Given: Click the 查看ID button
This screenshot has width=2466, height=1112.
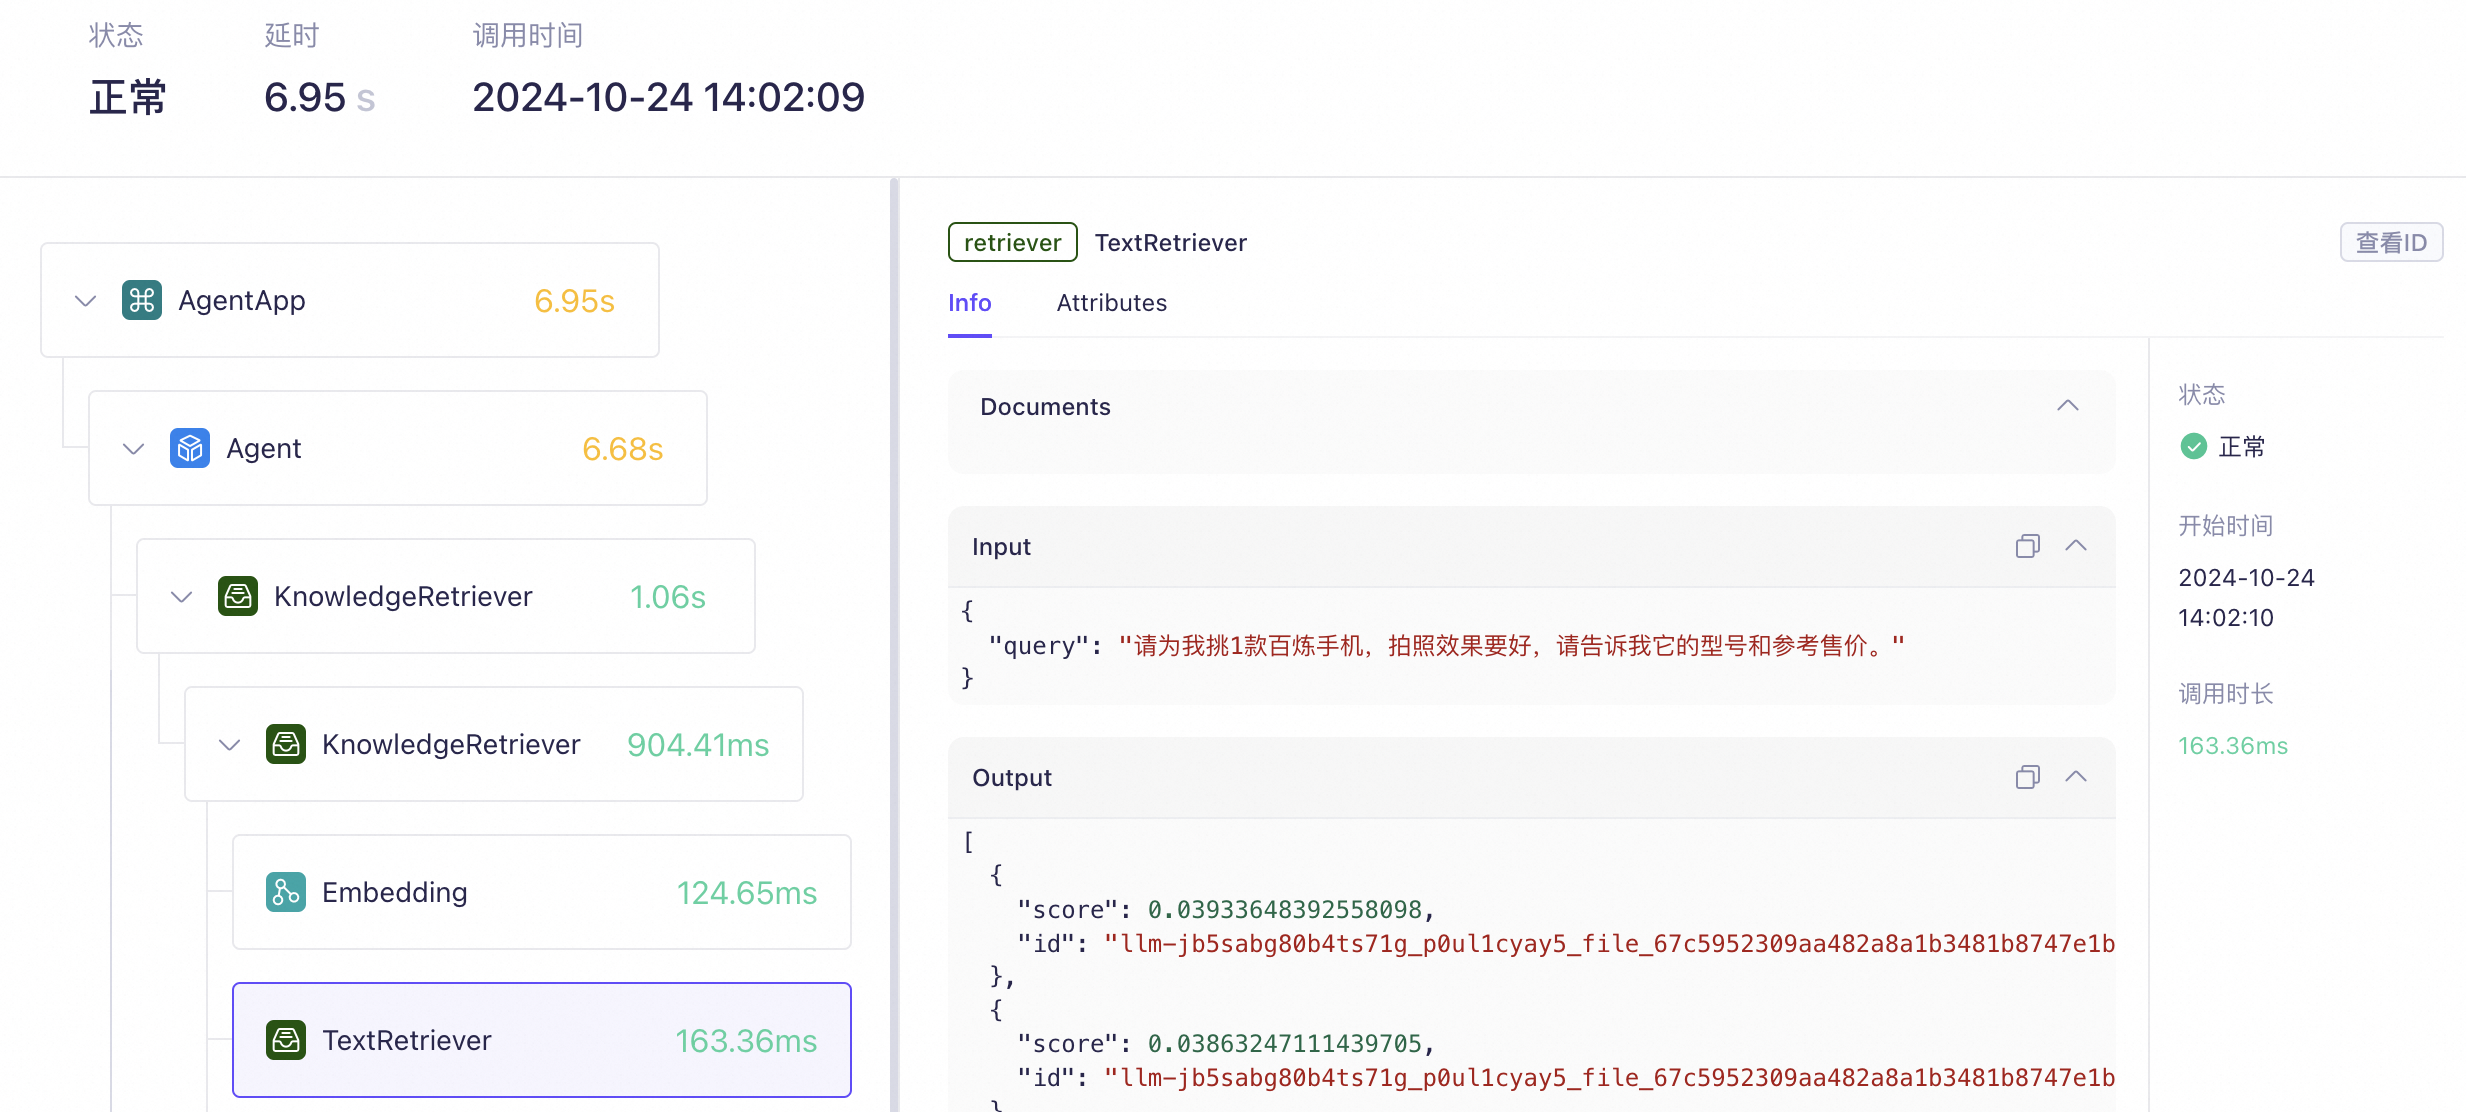Looking at the screenshot, I should click(x=2390, y=243).
